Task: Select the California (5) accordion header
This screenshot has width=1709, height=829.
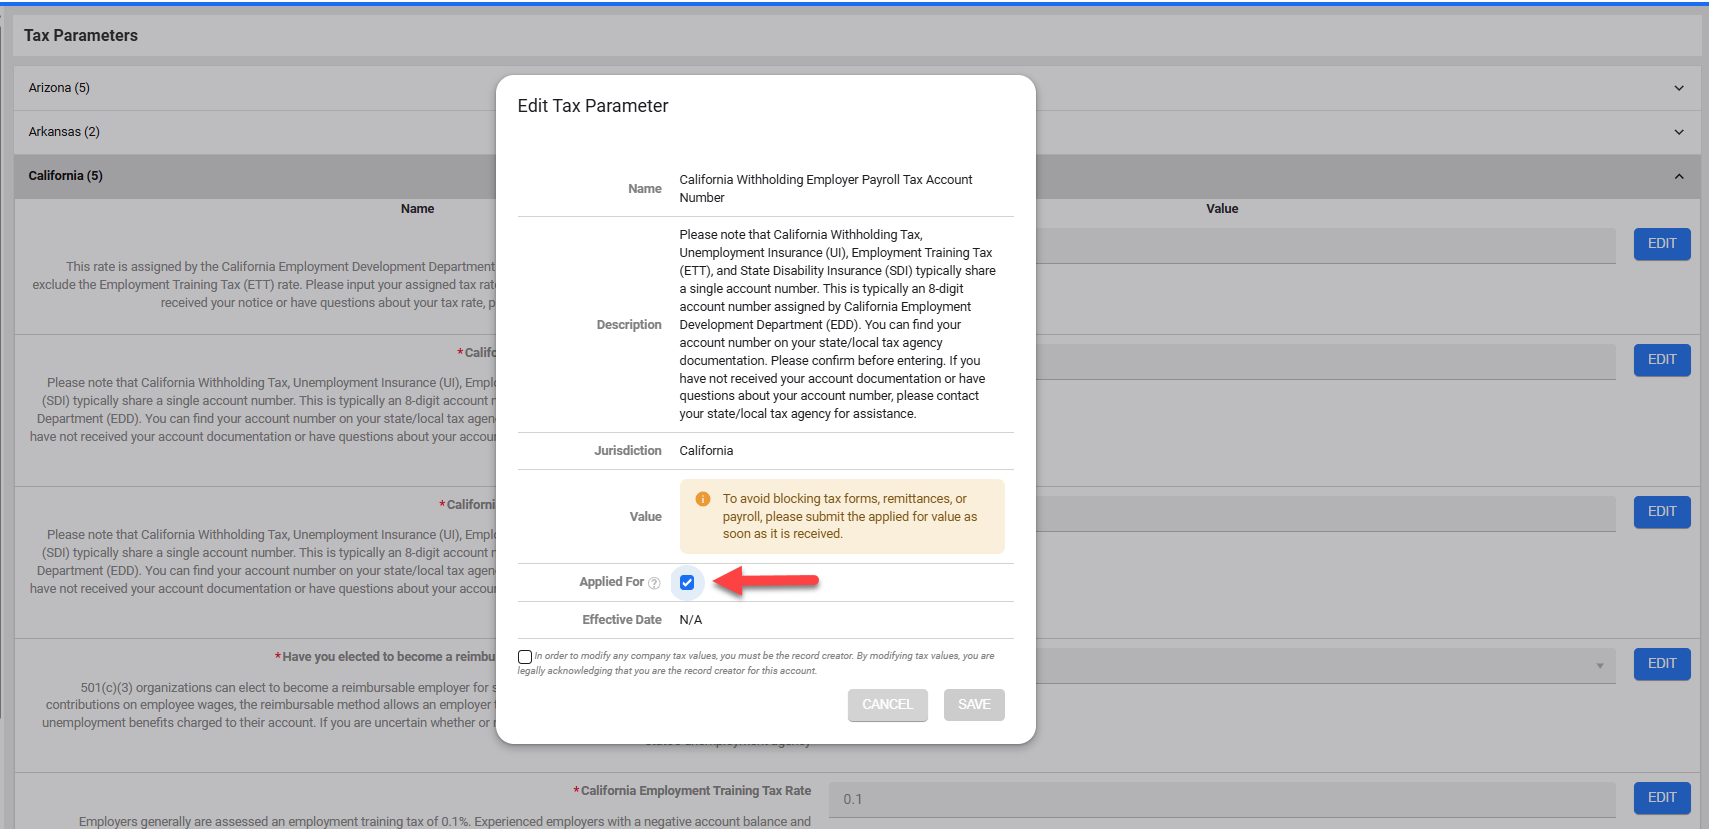Action: click(857, 176)
